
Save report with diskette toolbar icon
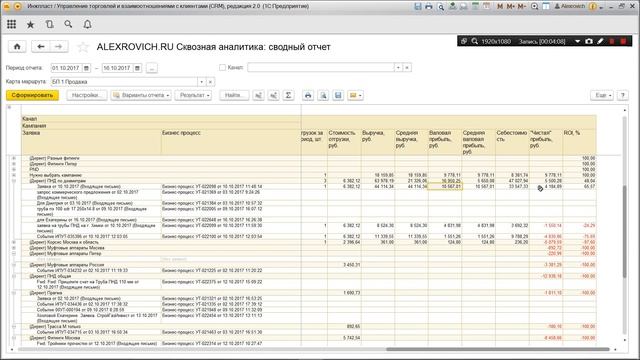(x=338, y=96)
